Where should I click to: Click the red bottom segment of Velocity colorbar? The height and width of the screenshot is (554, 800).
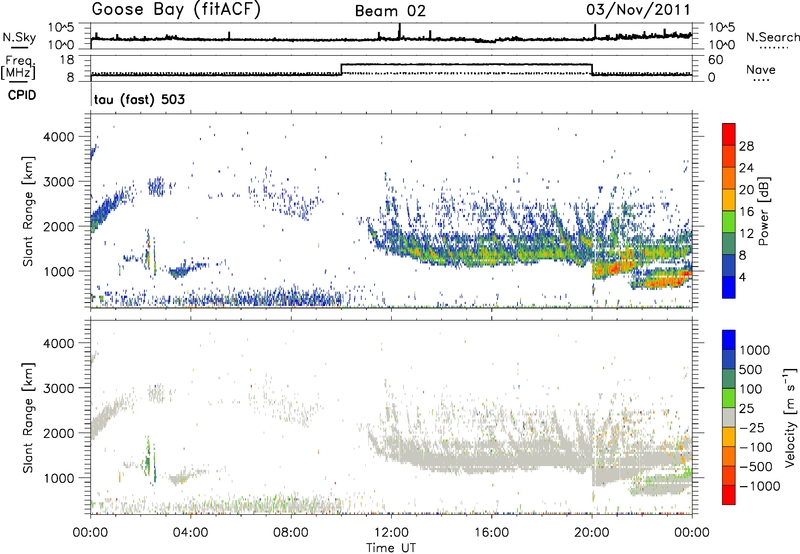729,495
